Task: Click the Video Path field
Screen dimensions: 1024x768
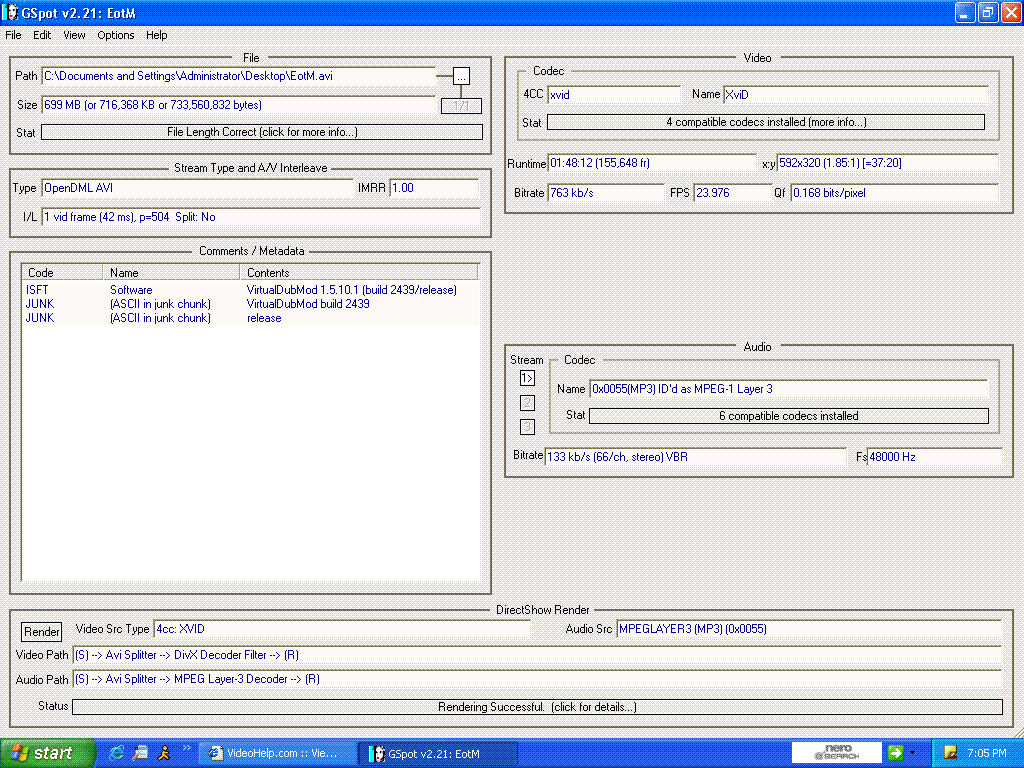Action: point(537,655)
